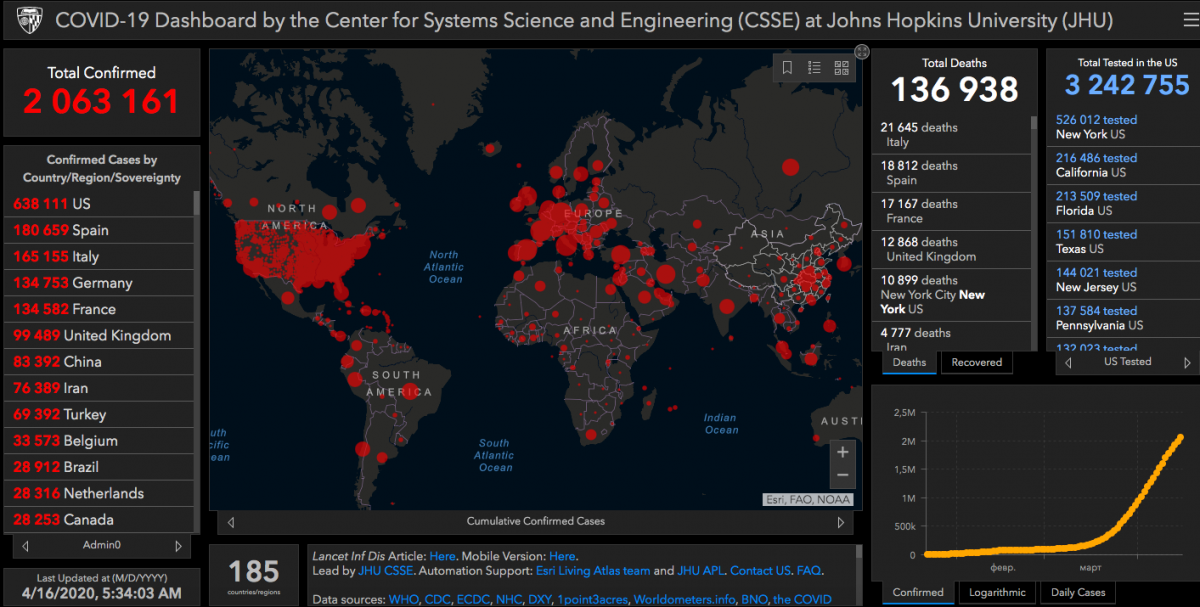Open the JHU APL link
Screen dimensions: 1200x607
point(701,571)
